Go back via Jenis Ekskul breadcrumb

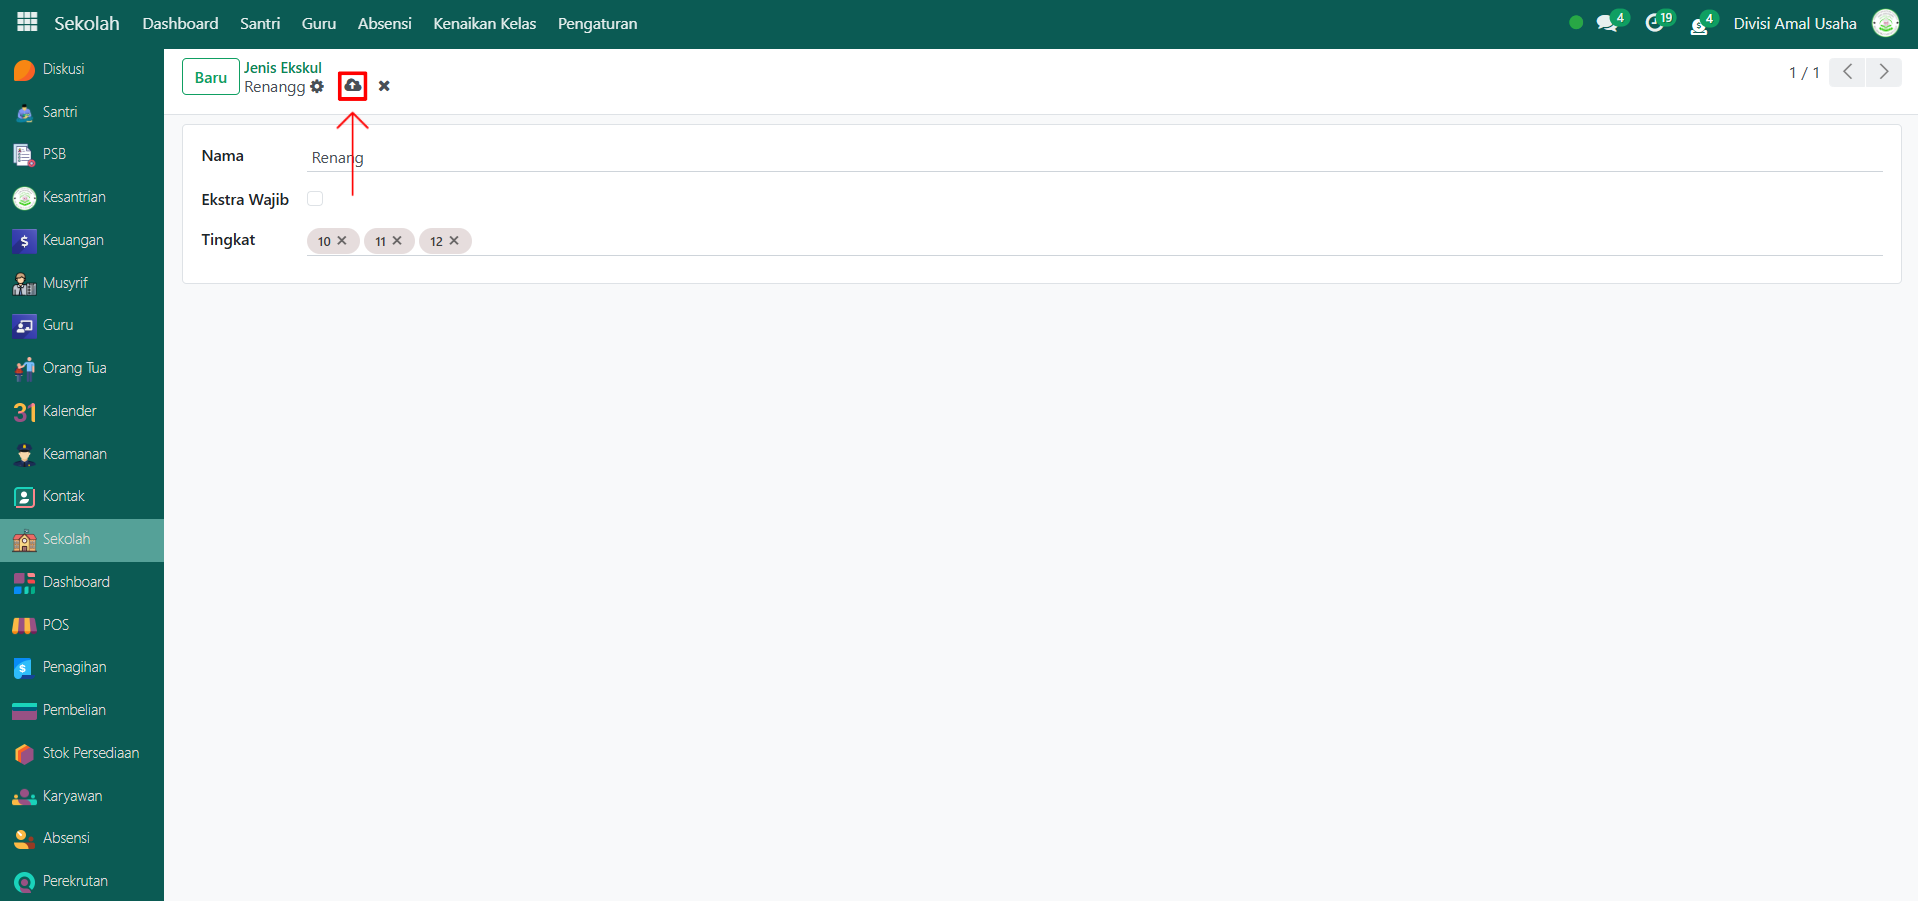(283, 68)
